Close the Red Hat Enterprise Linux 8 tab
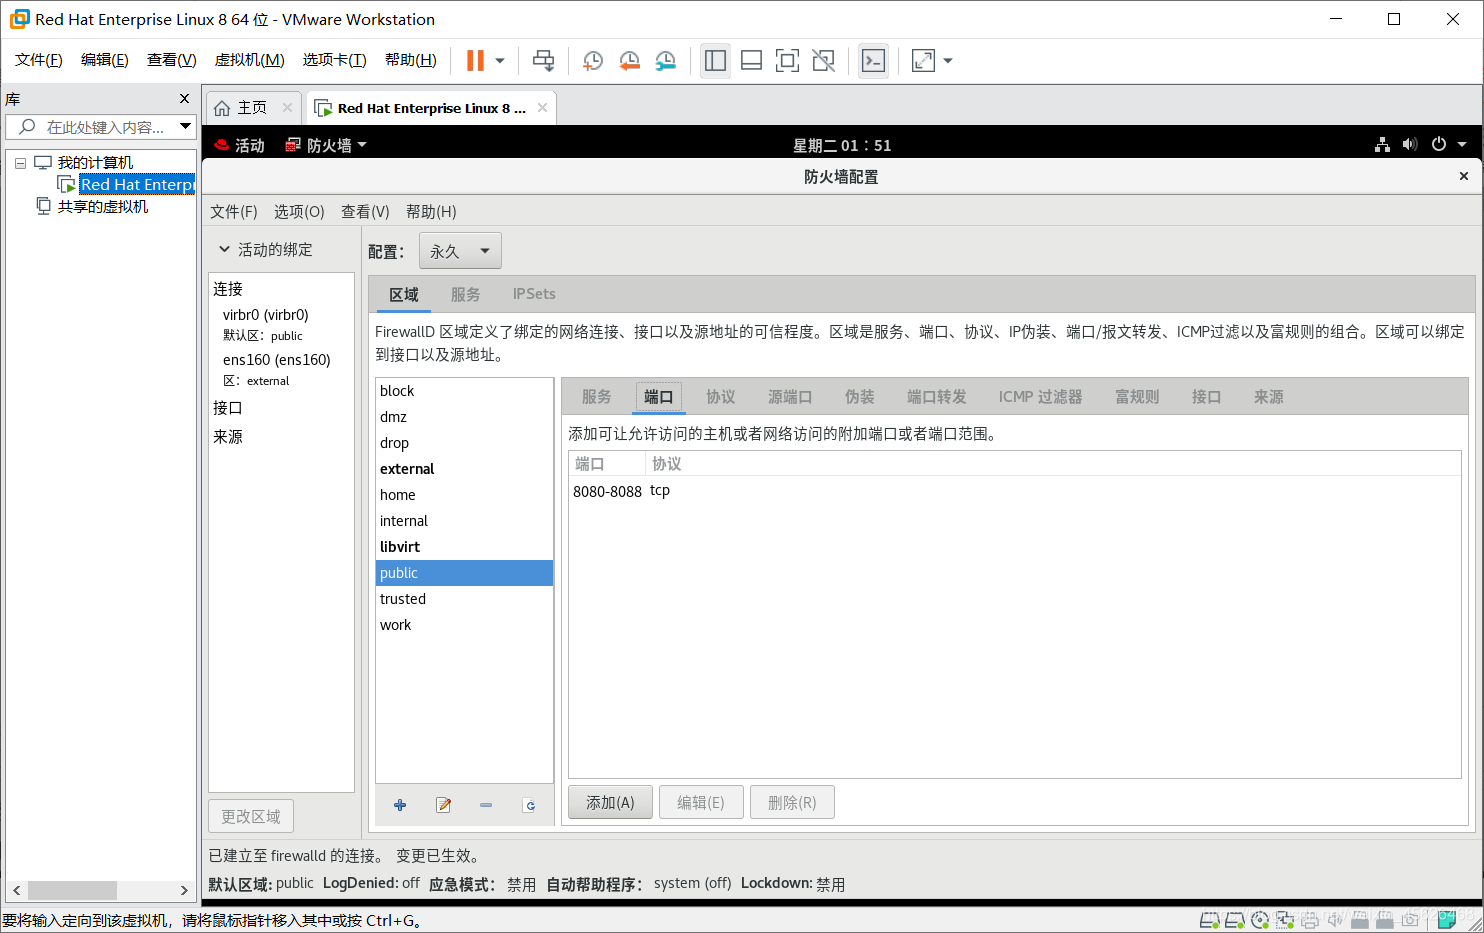This screenshot has height=933, width=1484. [x=542, y=107]
